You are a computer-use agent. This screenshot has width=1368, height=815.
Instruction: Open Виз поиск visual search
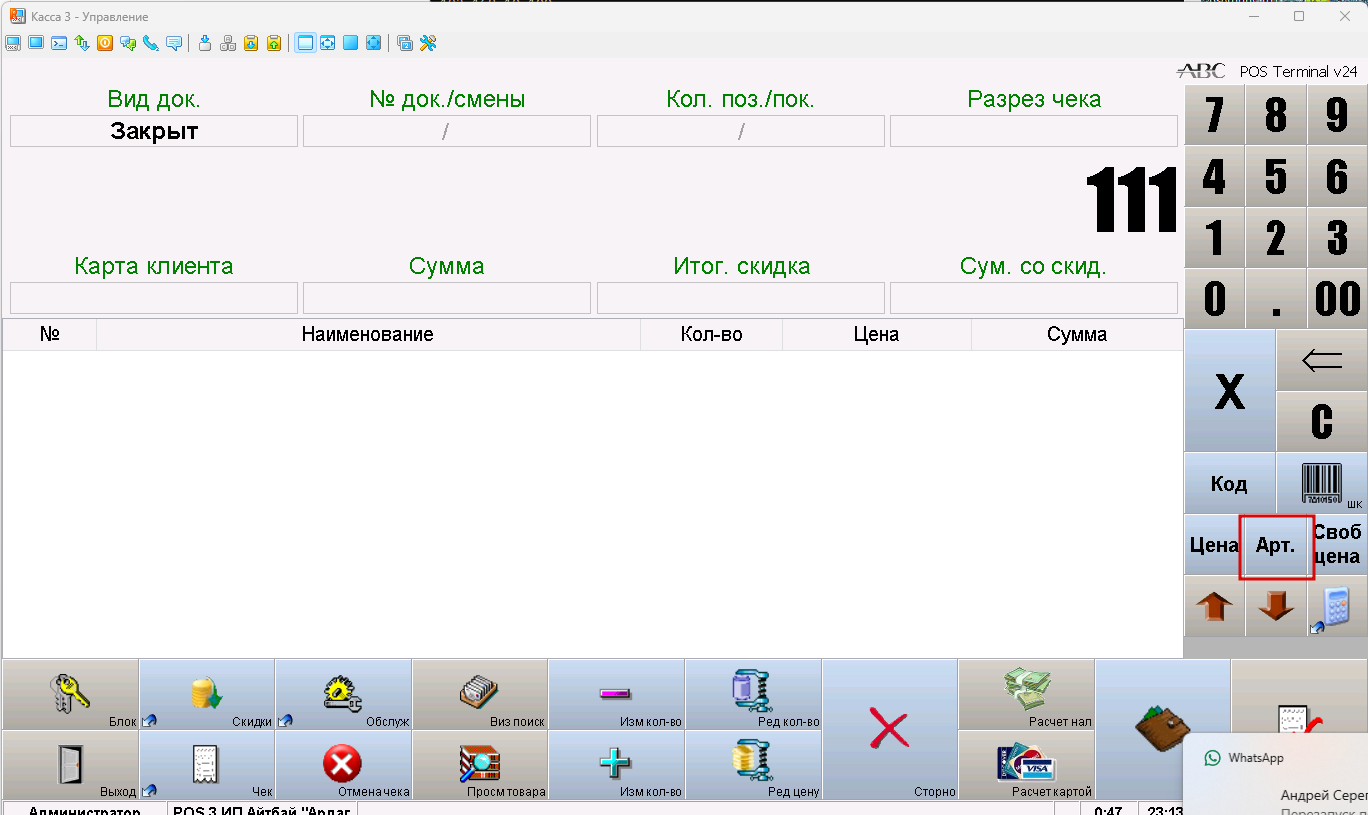[480, 694]
